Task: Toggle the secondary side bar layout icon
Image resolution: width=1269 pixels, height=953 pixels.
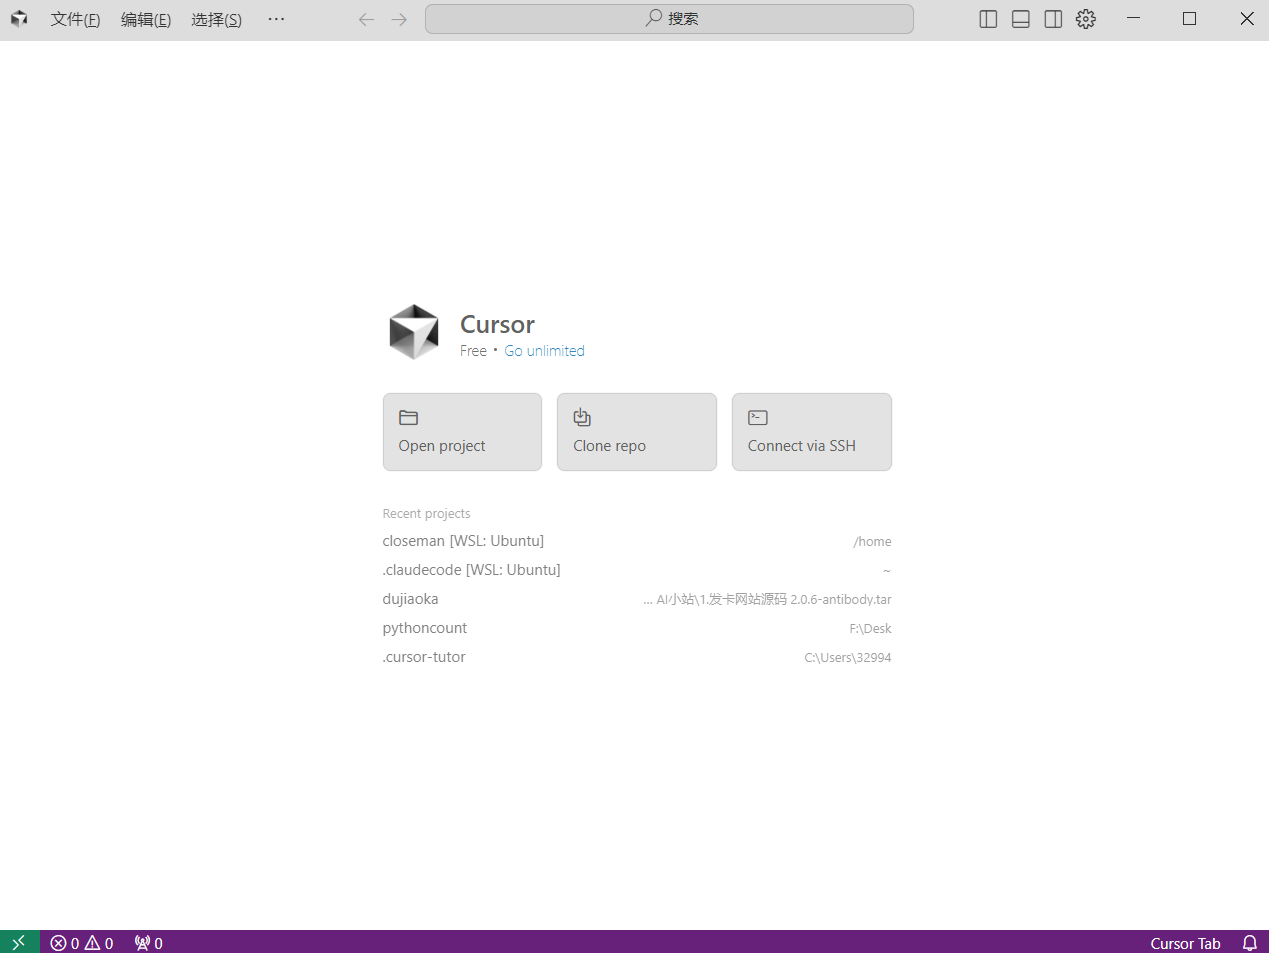Action: [1053, 19]
